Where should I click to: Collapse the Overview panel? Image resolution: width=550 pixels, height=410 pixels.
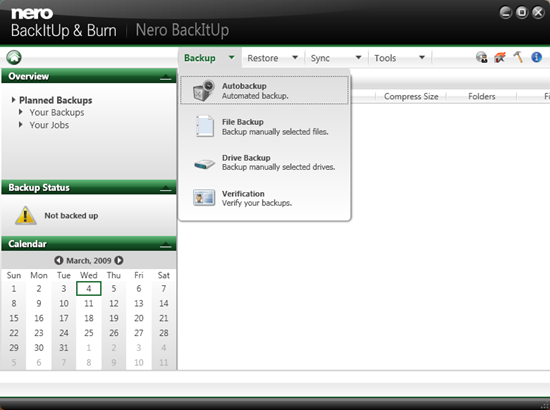(x=166, y=77)
